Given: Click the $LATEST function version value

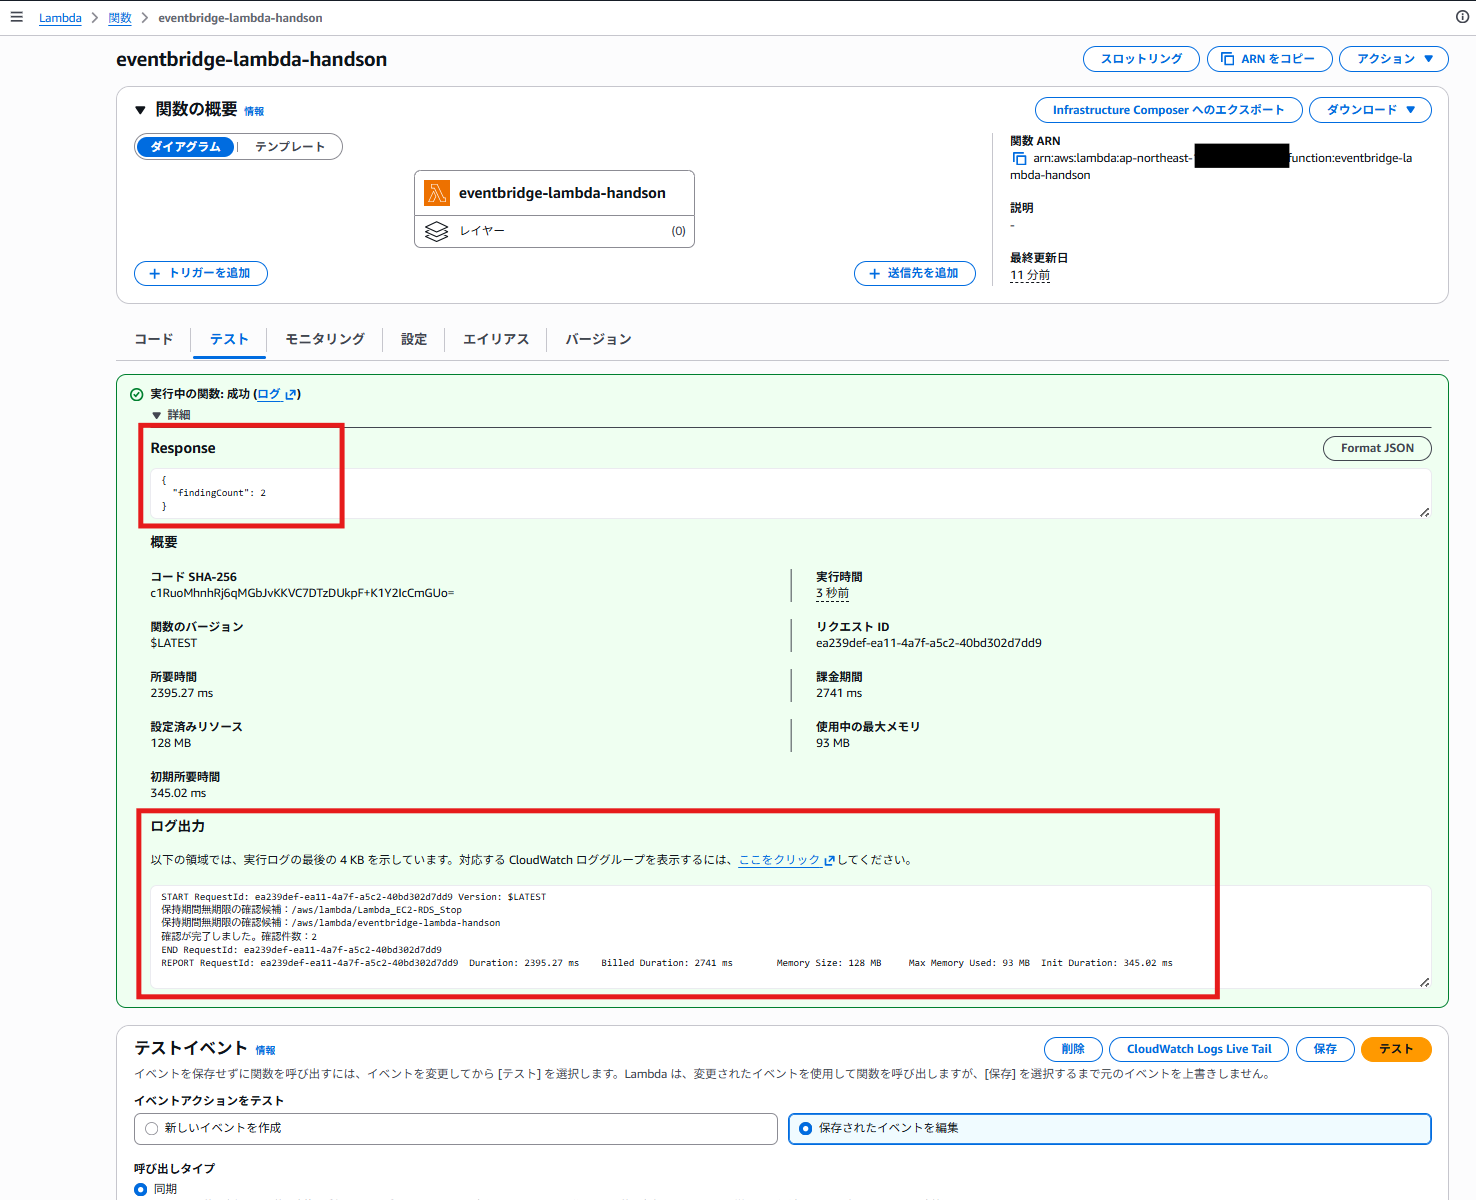Looking at the screenshot, I should tap(174, 643).
